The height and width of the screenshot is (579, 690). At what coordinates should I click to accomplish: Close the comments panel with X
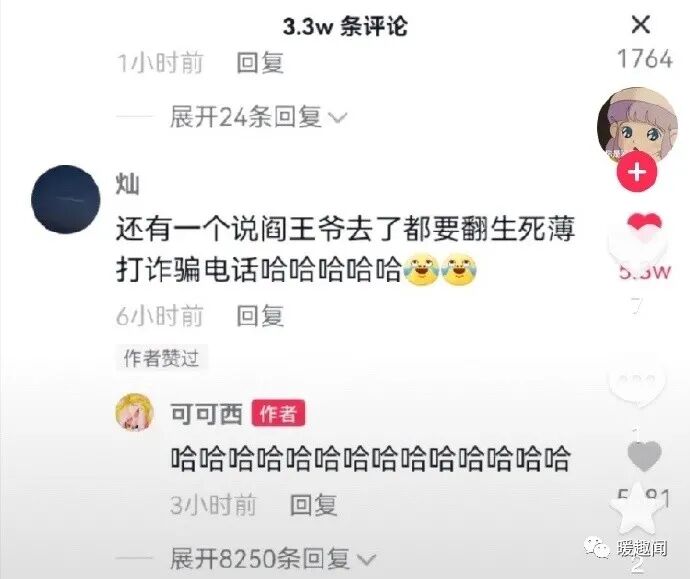click(641, 24)
